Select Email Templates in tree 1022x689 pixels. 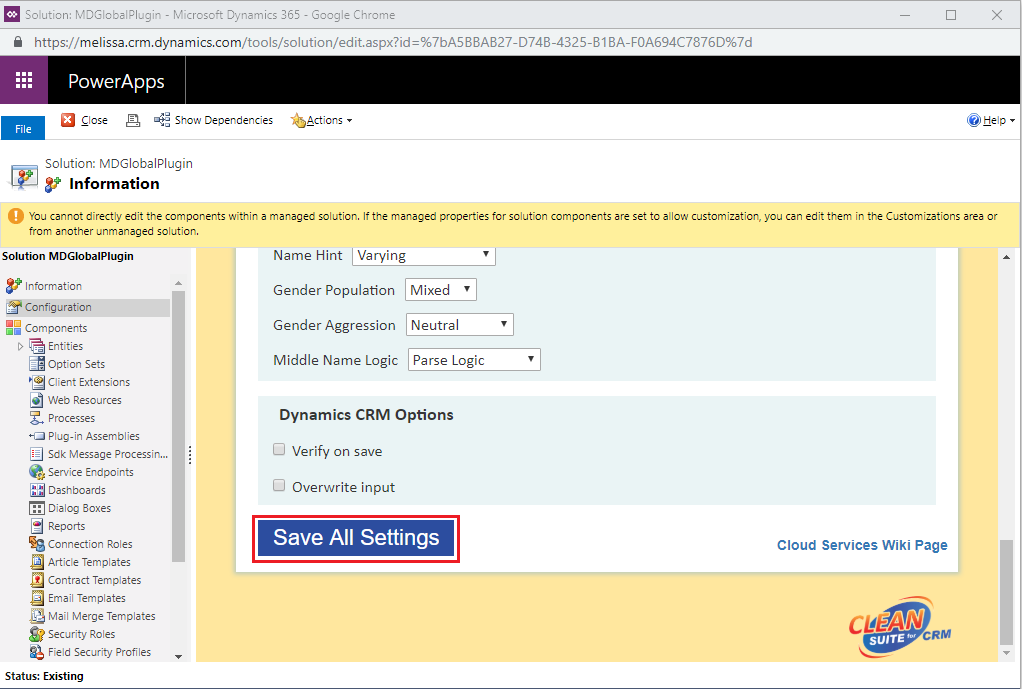87,598
